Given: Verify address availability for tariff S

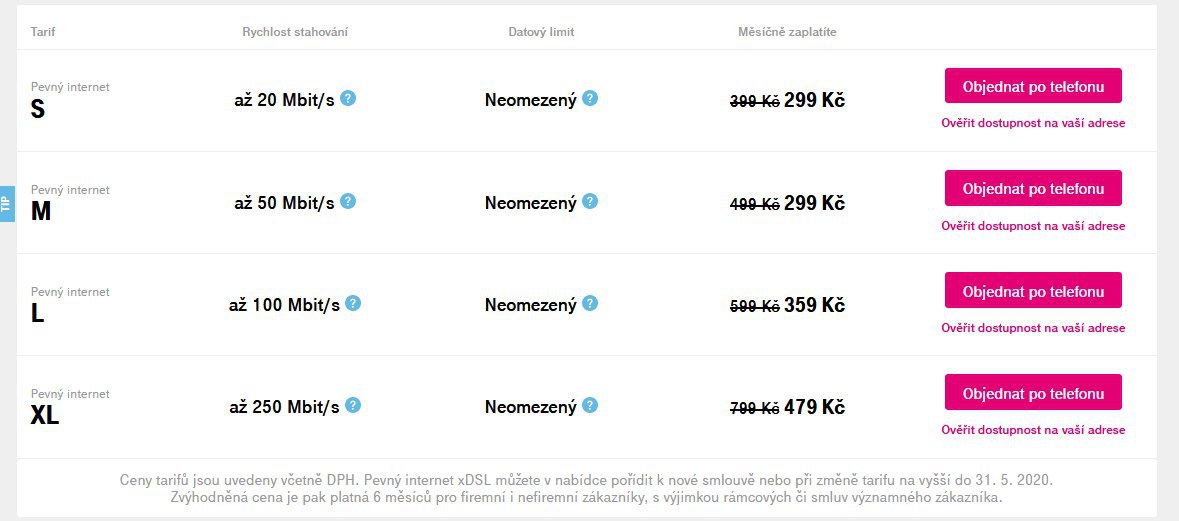Looking at the screenshot, I should click(x=1033, y=123).
